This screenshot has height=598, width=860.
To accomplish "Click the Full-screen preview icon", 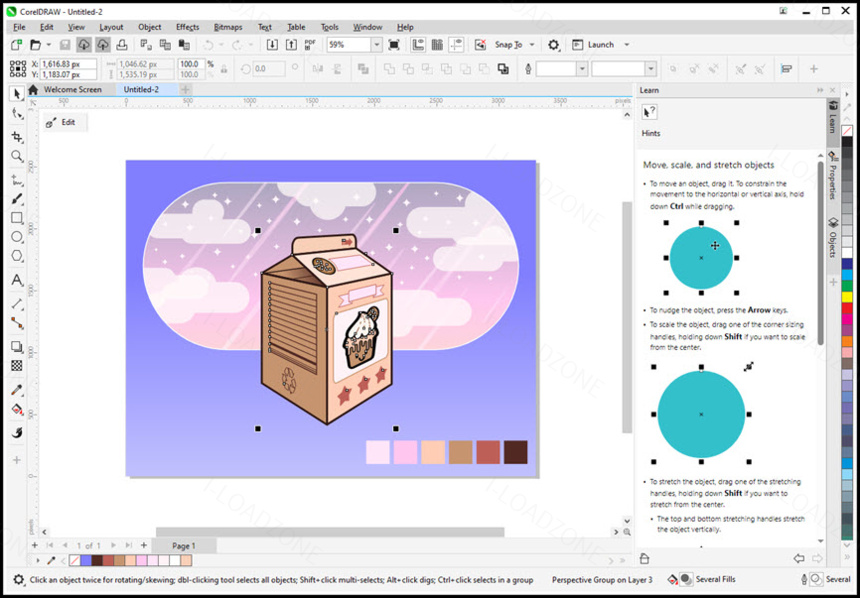I will [x=393, y=44].
